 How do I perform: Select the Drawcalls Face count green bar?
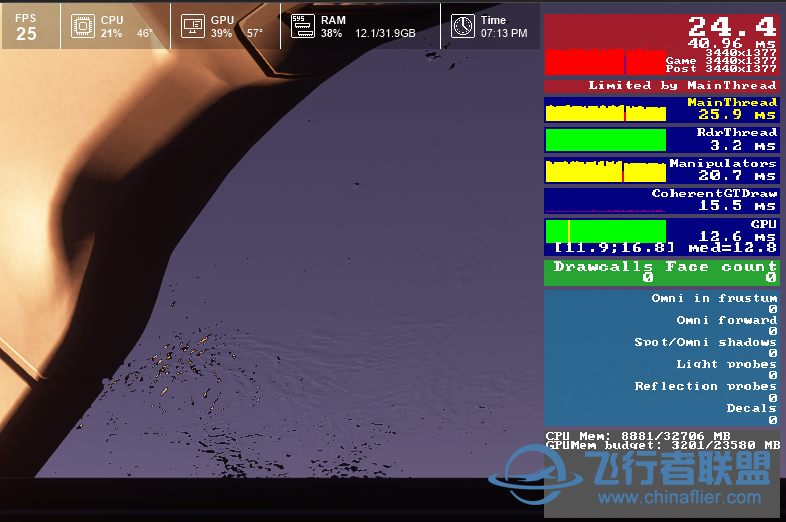[661, 272]
